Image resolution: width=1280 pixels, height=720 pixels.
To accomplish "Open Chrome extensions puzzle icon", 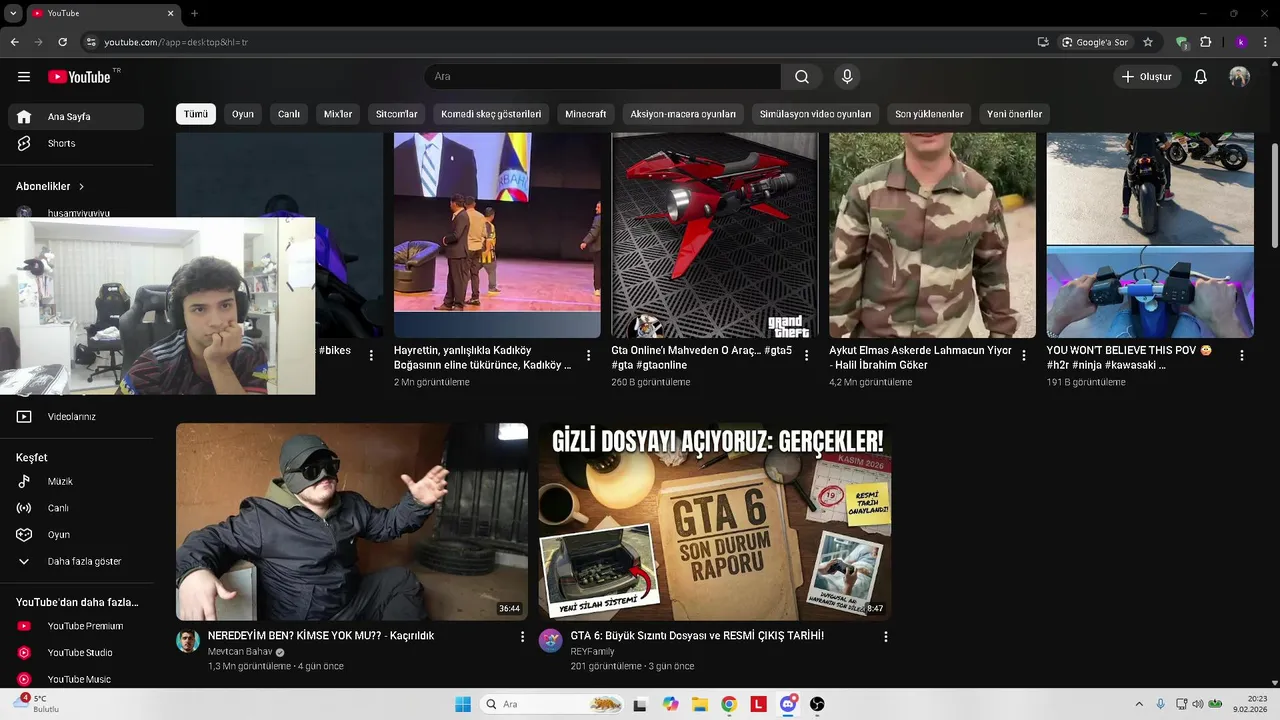I will [1205, 42].
